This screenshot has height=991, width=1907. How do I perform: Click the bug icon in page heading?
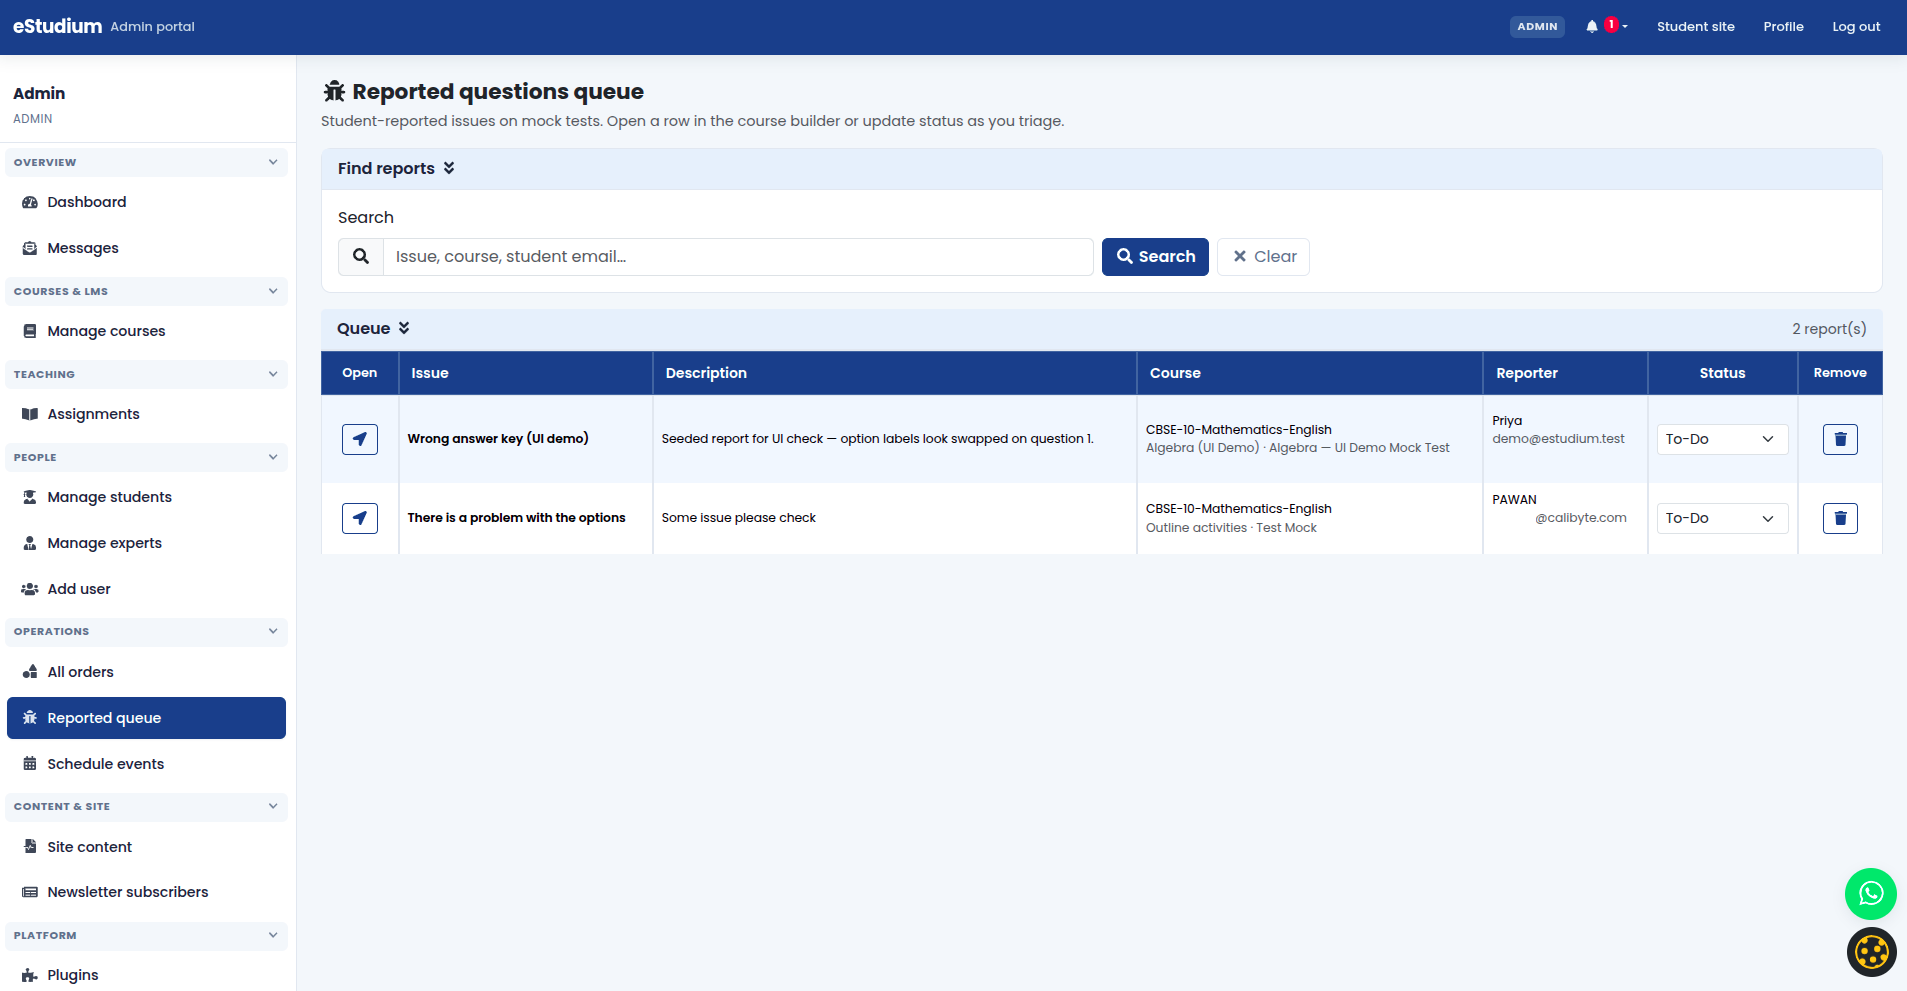point(334,91)
